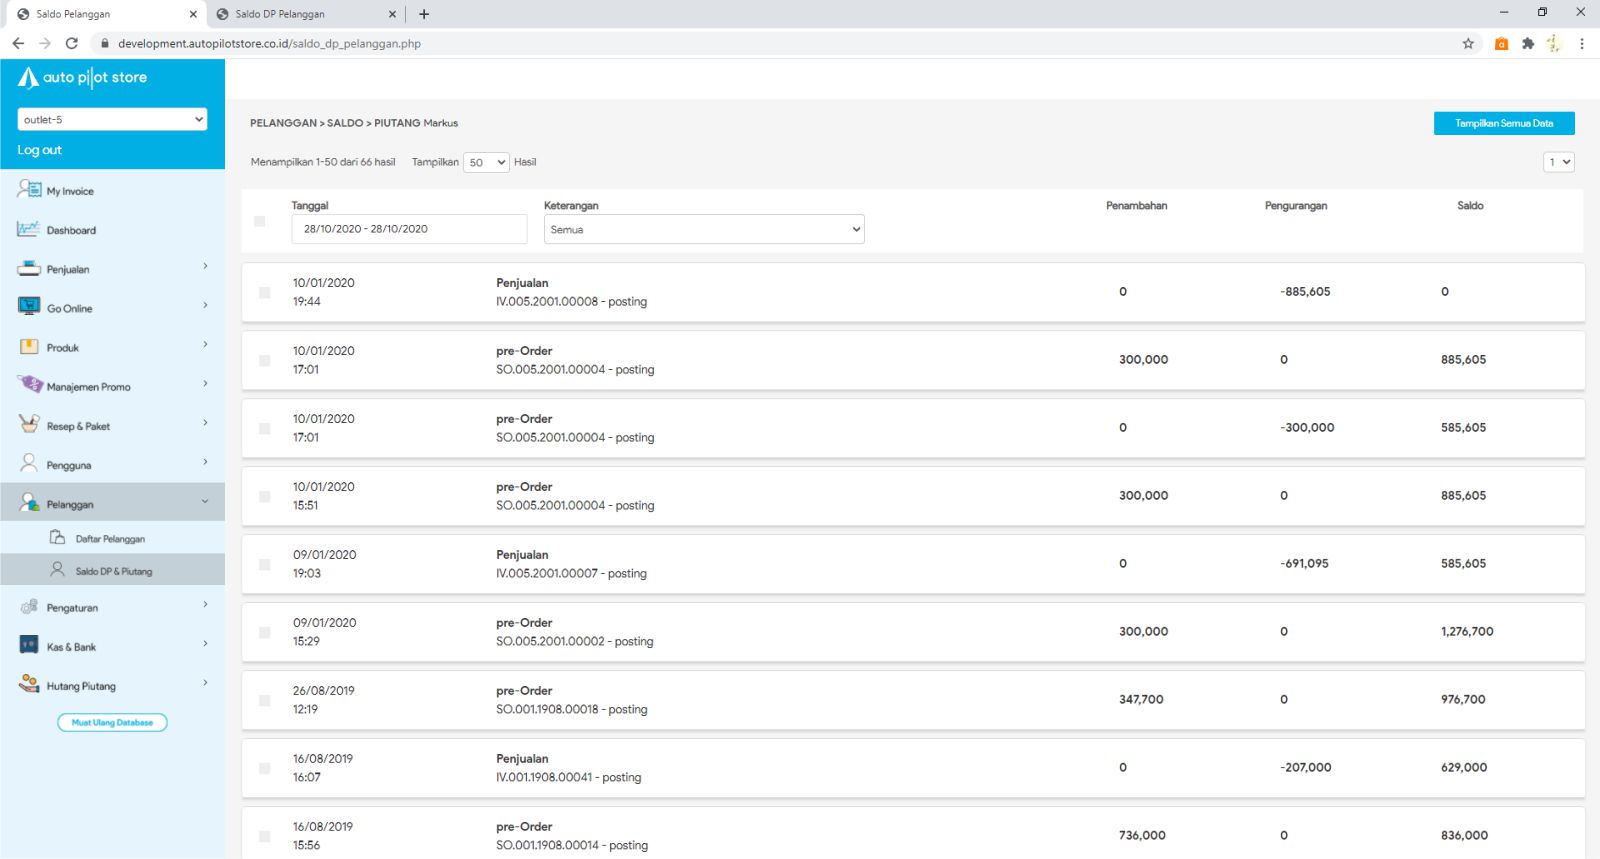Change the Tampilkan 50 results dropdown
Image resolution: width=1600 pixels, height=859 pixels.
coord(487,162)
